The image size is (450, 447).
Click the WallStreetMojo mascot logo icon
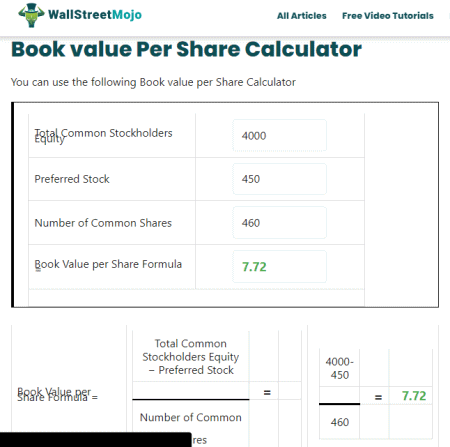tap(31, 15)
